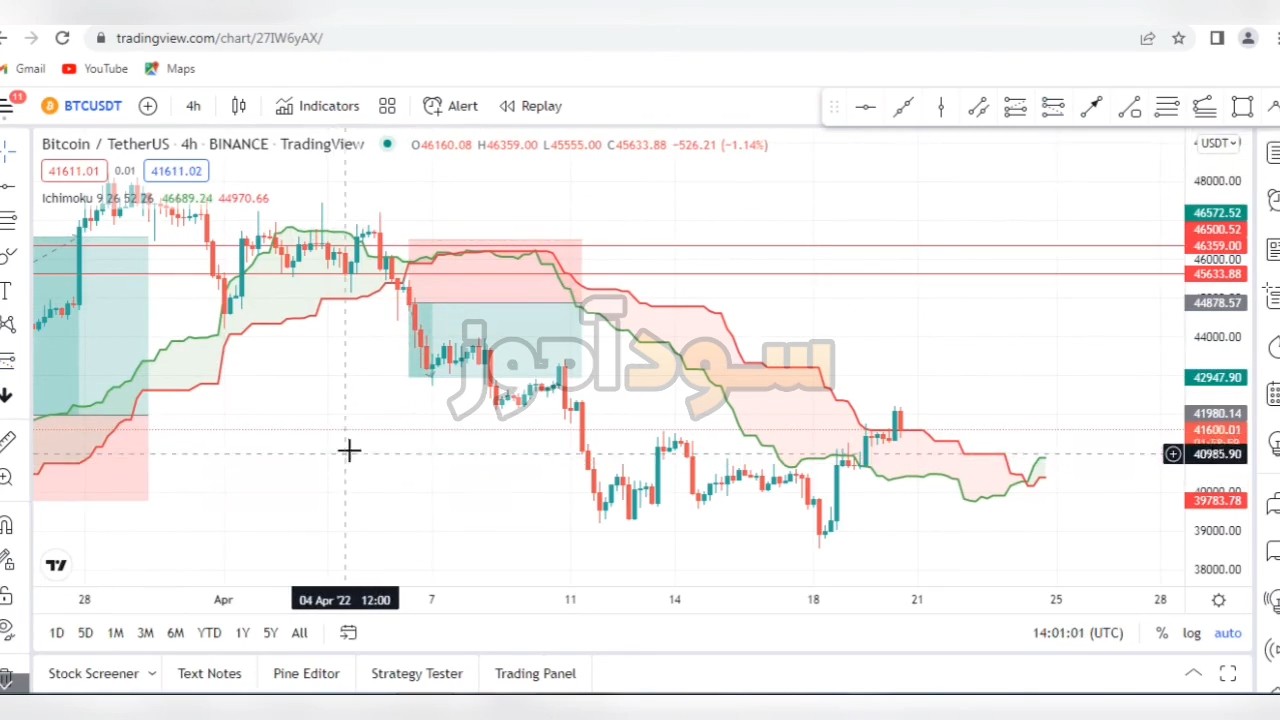Select the All time range
The width and height of the screenshot is (1280, 720).
coord(299,633)
